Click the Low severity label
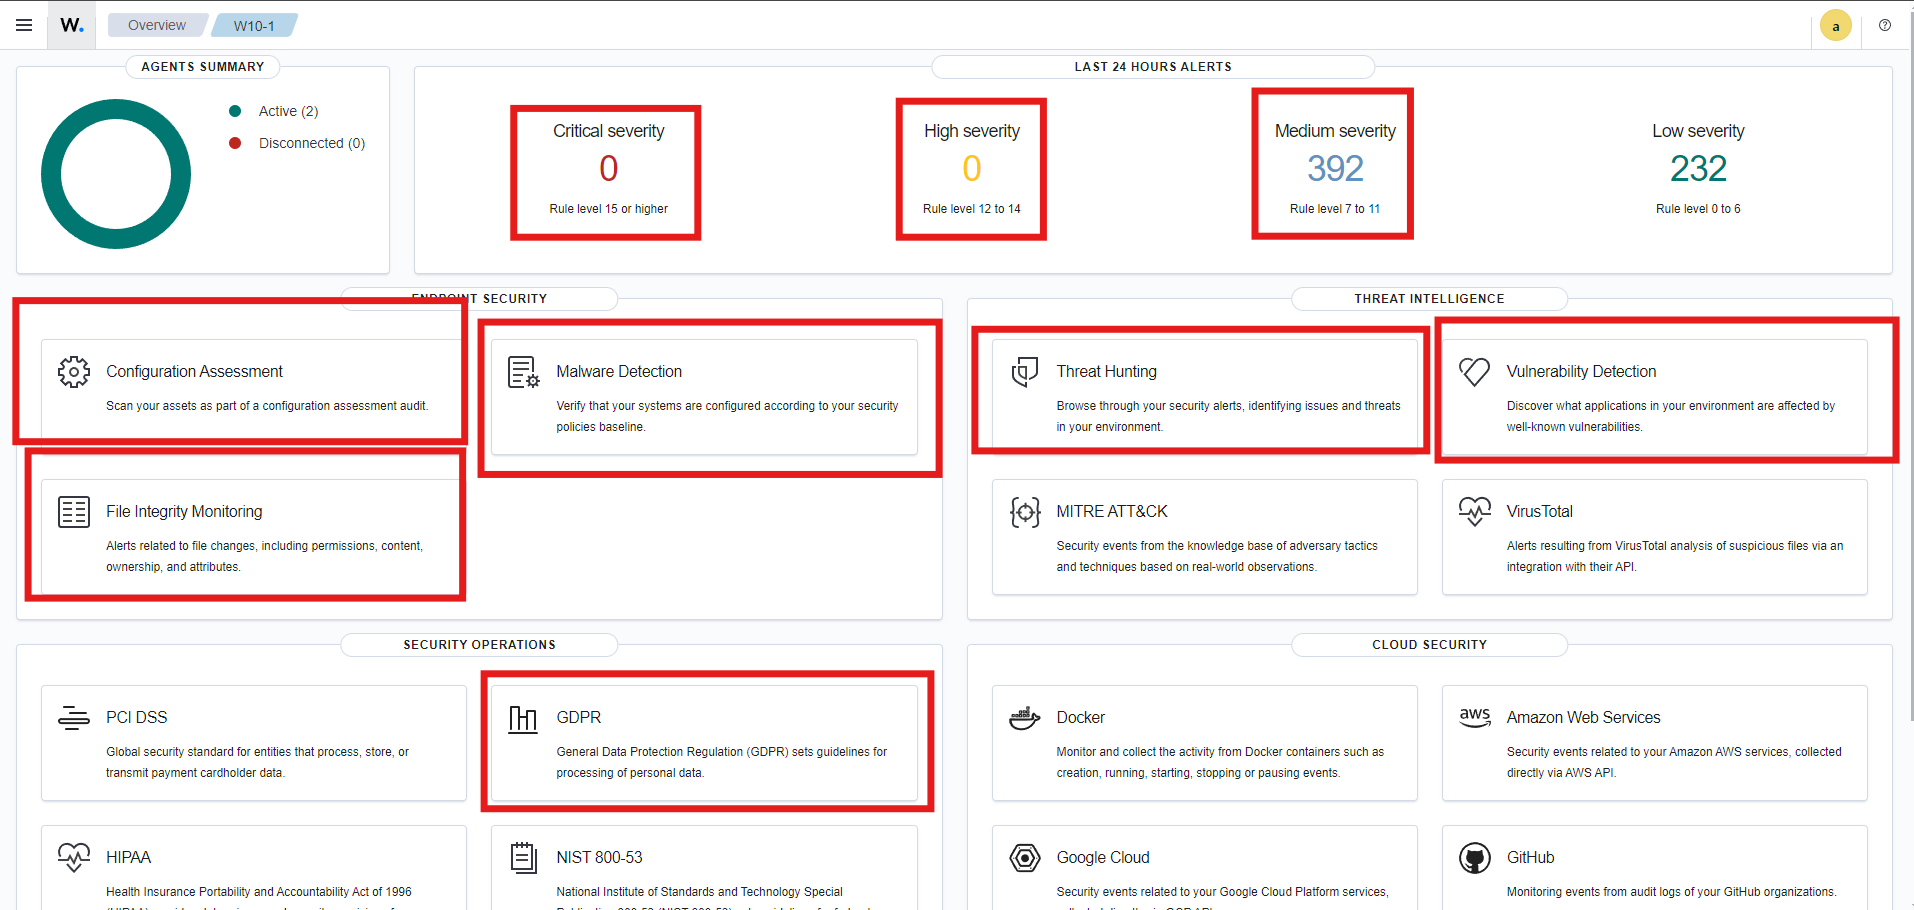1914x910 pixels. click(x=1698, y=131)
